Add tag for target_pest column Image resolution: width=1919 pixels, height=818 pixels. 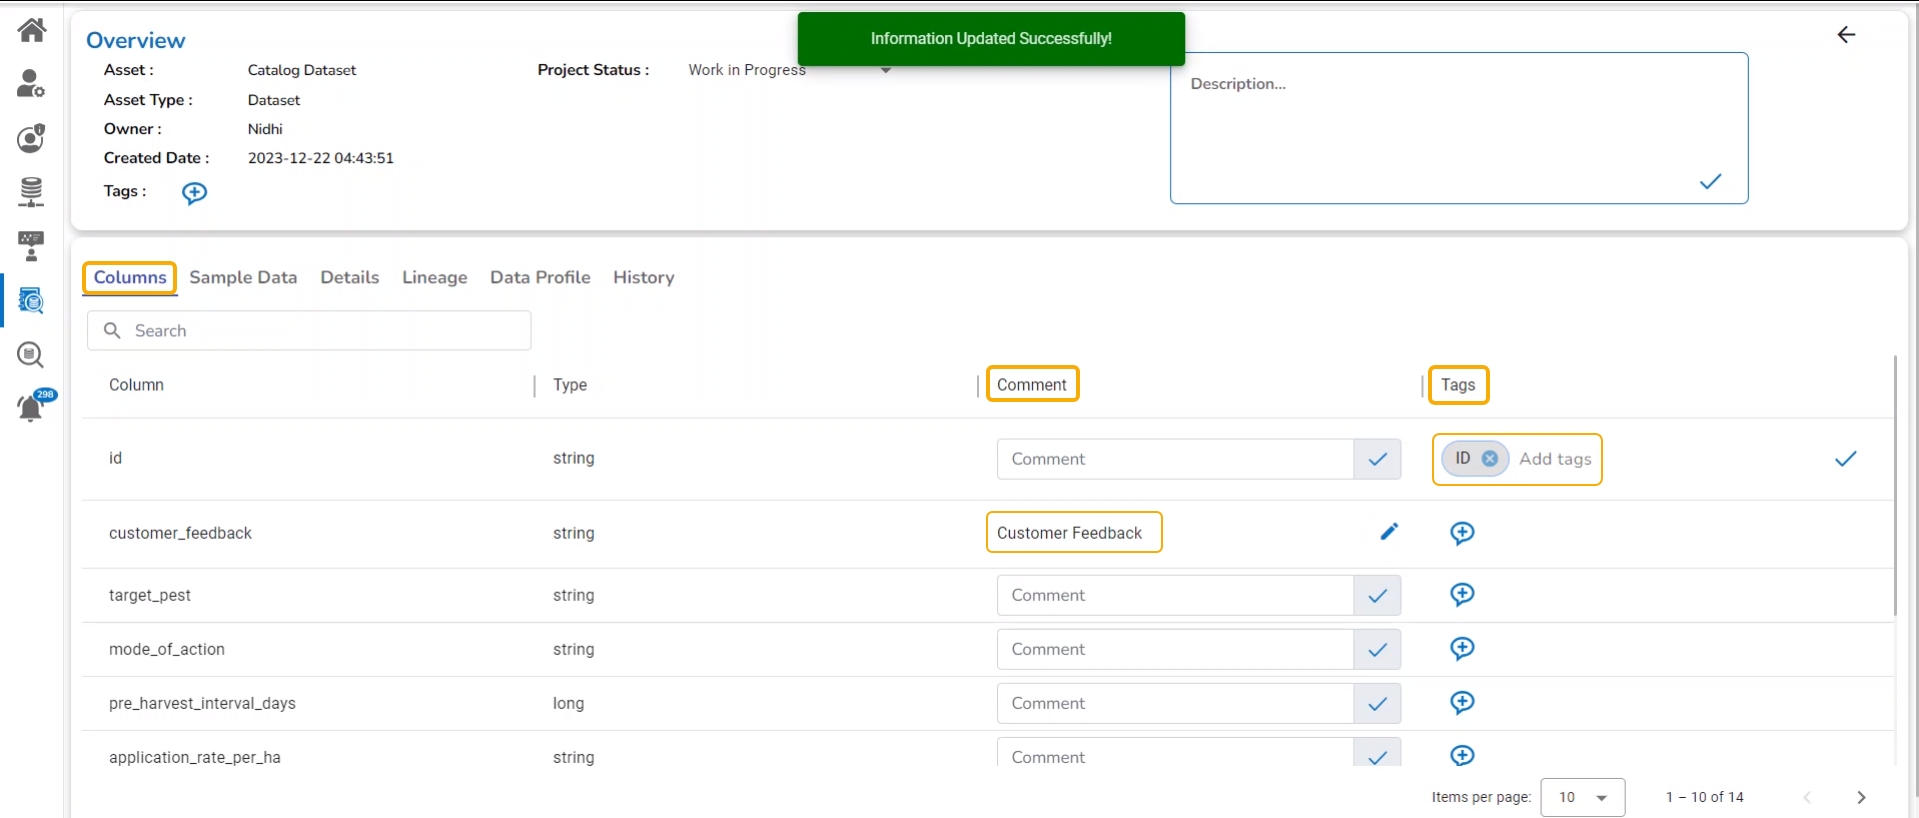(1461, 595)
